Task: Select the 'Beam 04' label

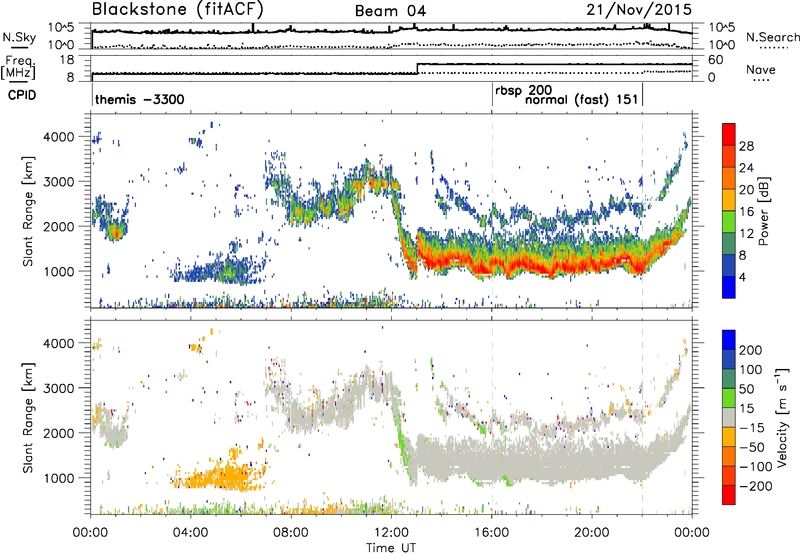Action: pos(390,11)
